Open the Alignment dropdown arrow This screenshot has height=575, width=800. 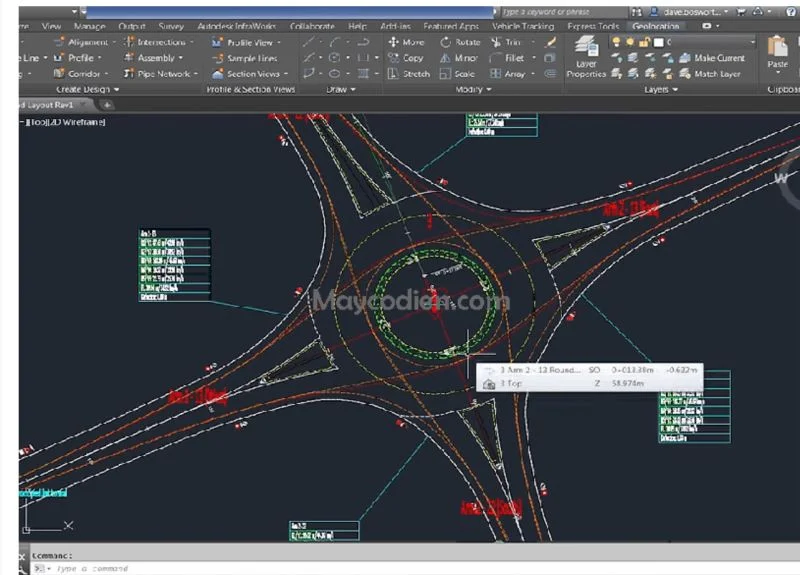tap(114, 42)
